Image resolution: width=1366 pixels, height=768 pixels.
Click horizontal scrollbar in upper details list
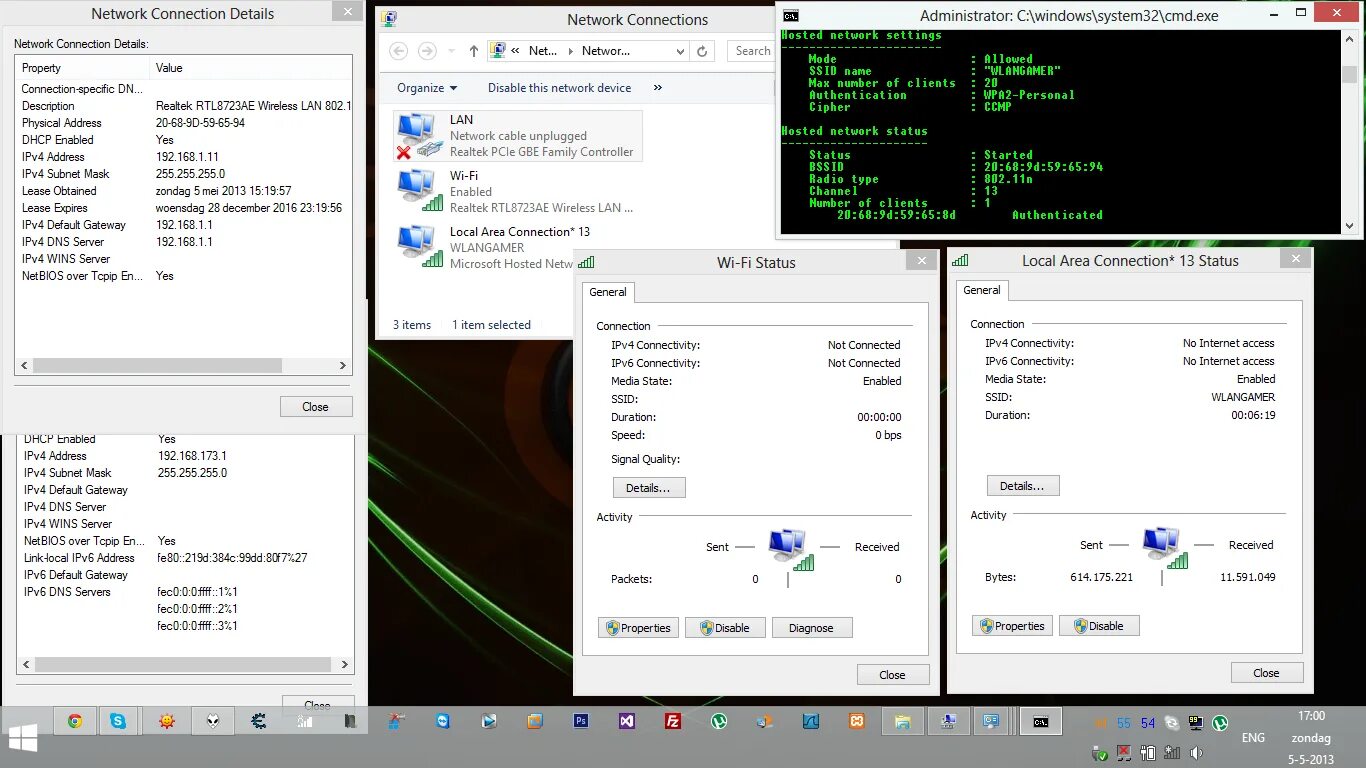point(183,366)
